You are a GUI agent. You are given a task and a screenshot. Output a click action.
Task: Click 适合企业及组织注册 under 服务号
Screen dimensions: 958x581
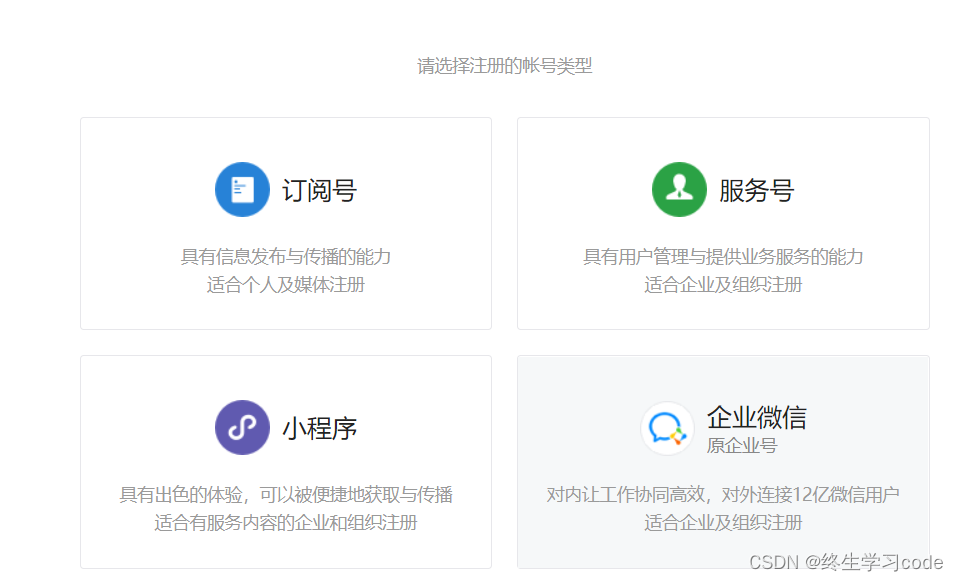[x=723, y=285]
